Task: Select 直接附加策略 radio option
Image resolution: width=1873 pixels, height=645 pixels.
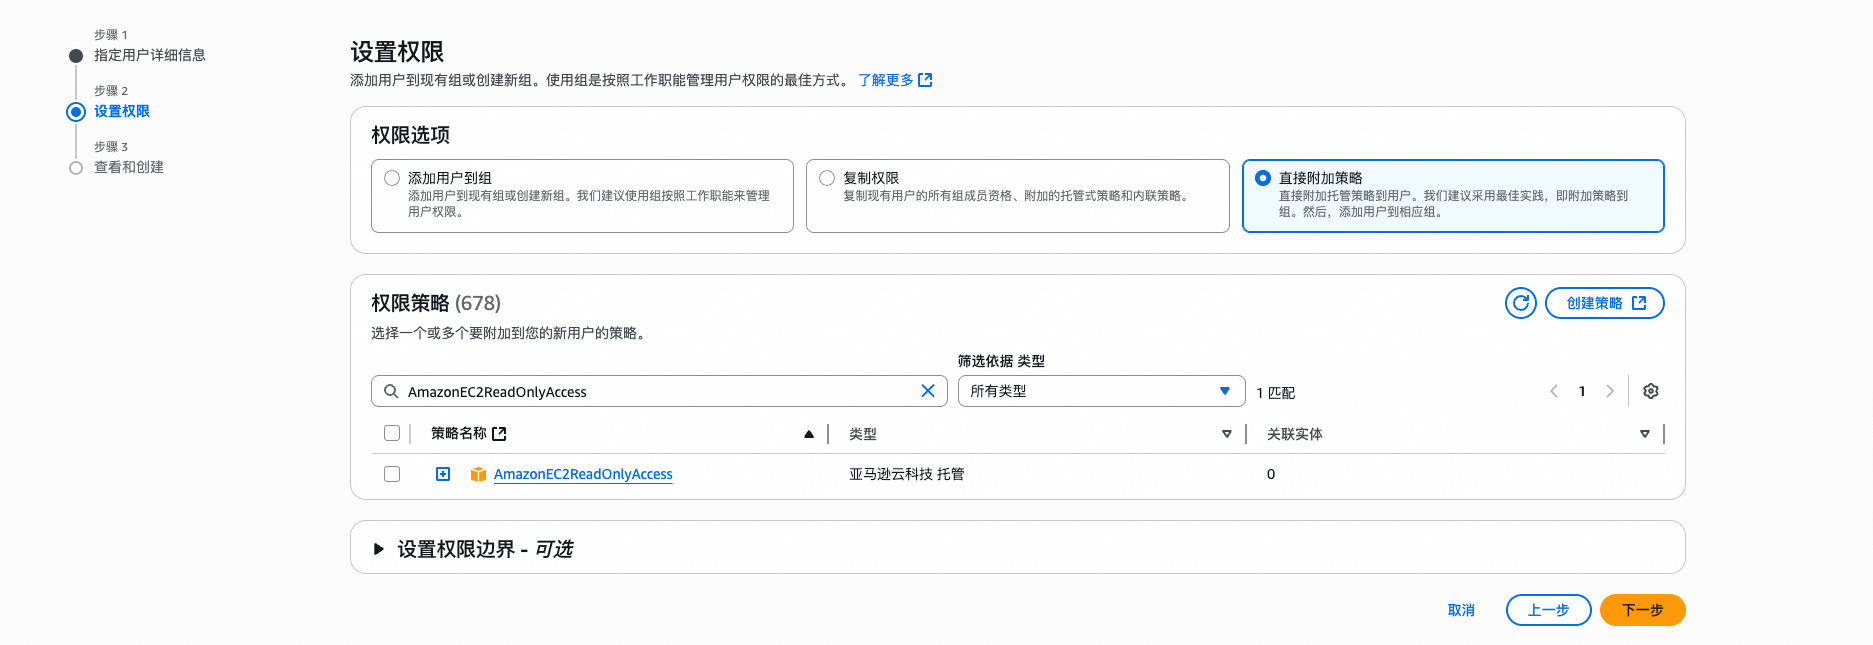Action: [x=1263, y=178]
